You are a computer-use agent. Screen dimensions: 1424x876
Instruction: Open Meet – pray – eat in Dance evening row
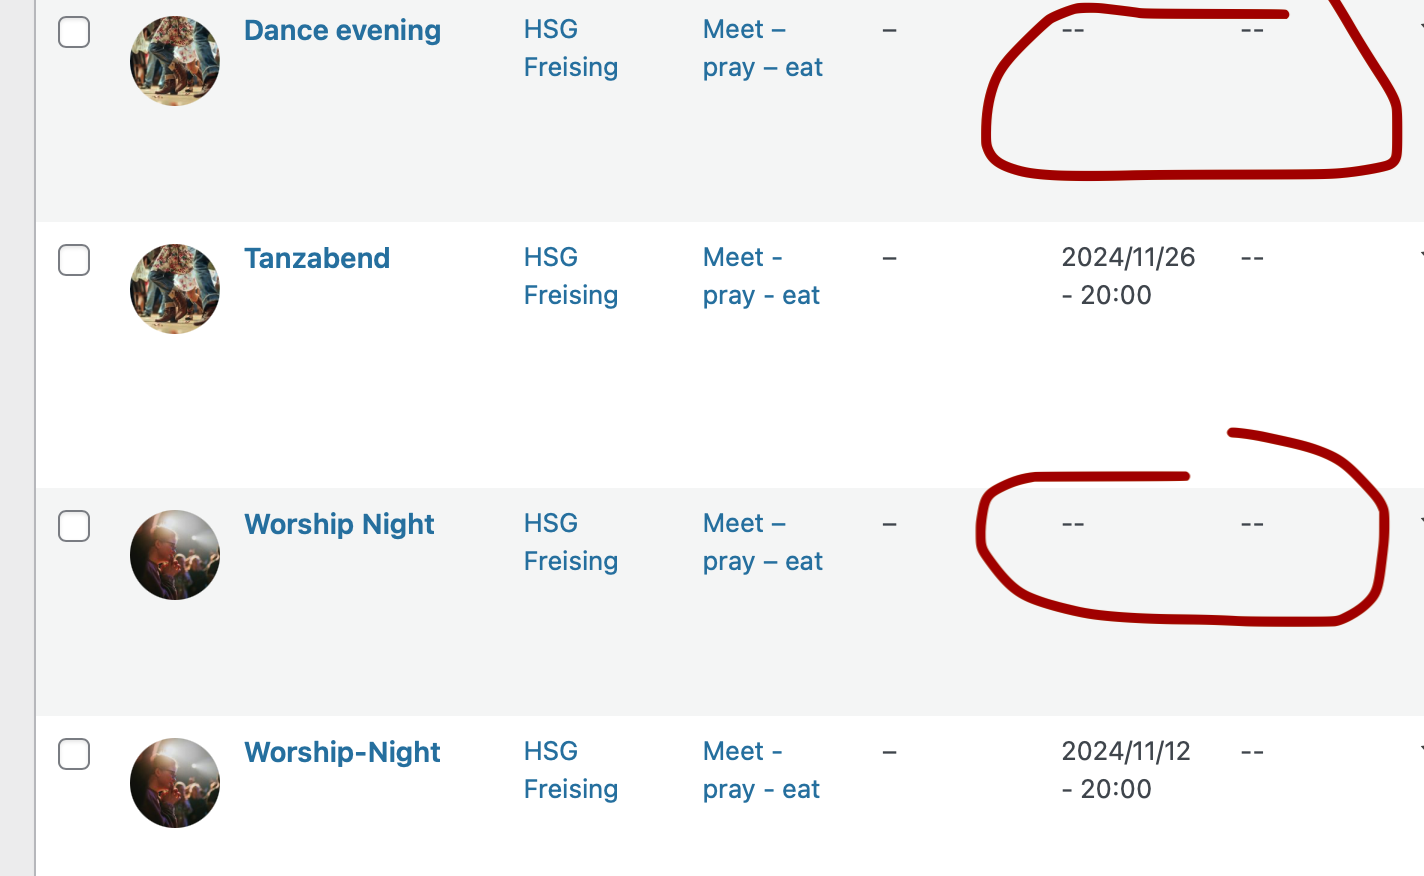pos(763,48)
